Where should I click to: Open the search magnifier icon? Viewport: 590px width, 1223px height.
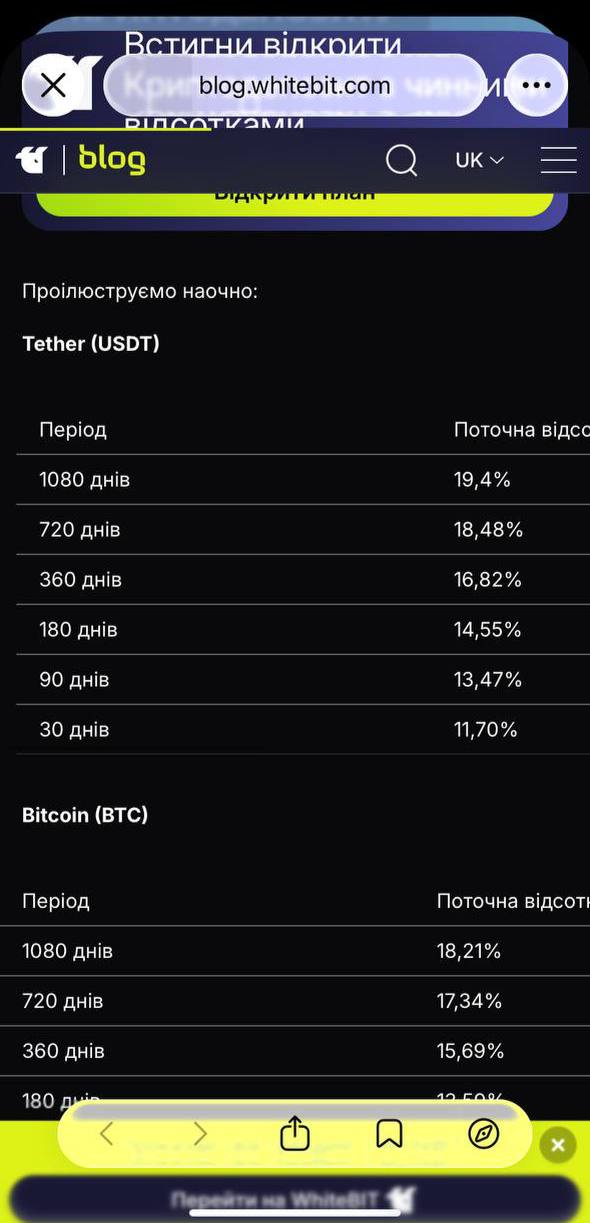coord(401,160)
